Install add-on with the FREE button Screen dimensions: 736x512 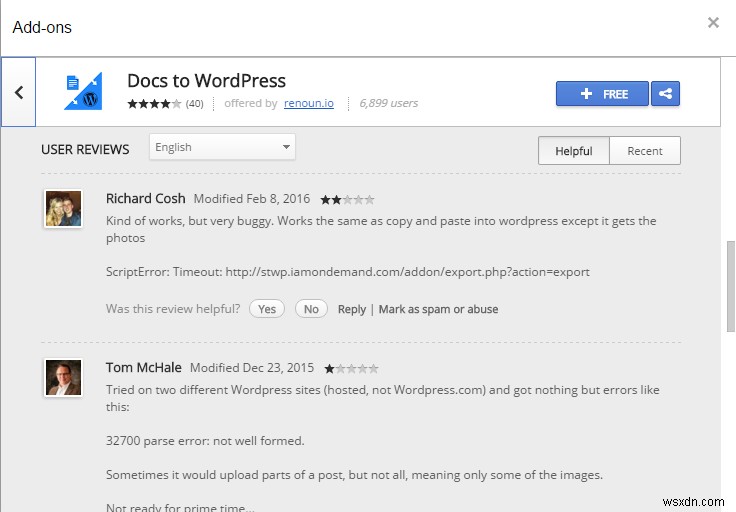point(602,94)
